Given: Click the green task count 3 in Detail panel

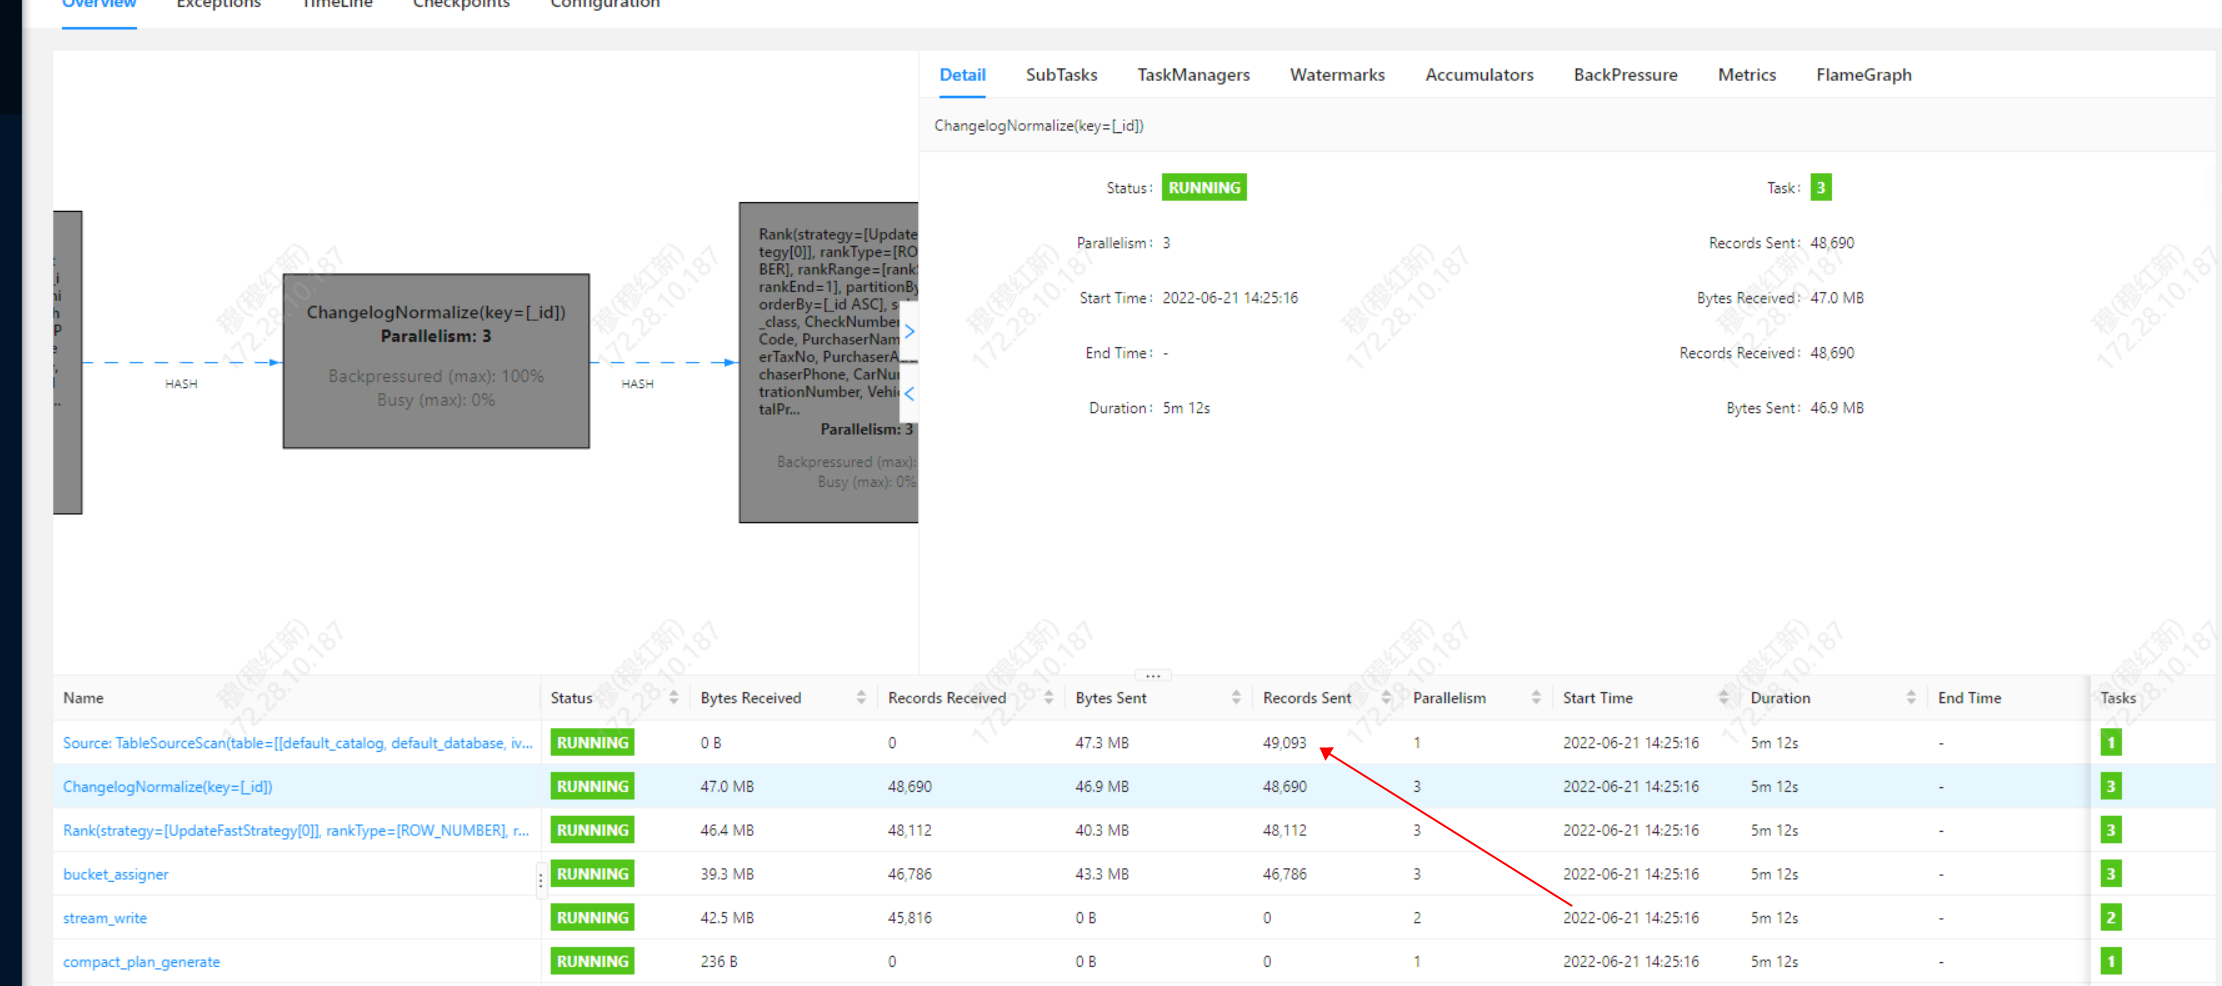Looking at the screenshot, I should pos(1821,188).
